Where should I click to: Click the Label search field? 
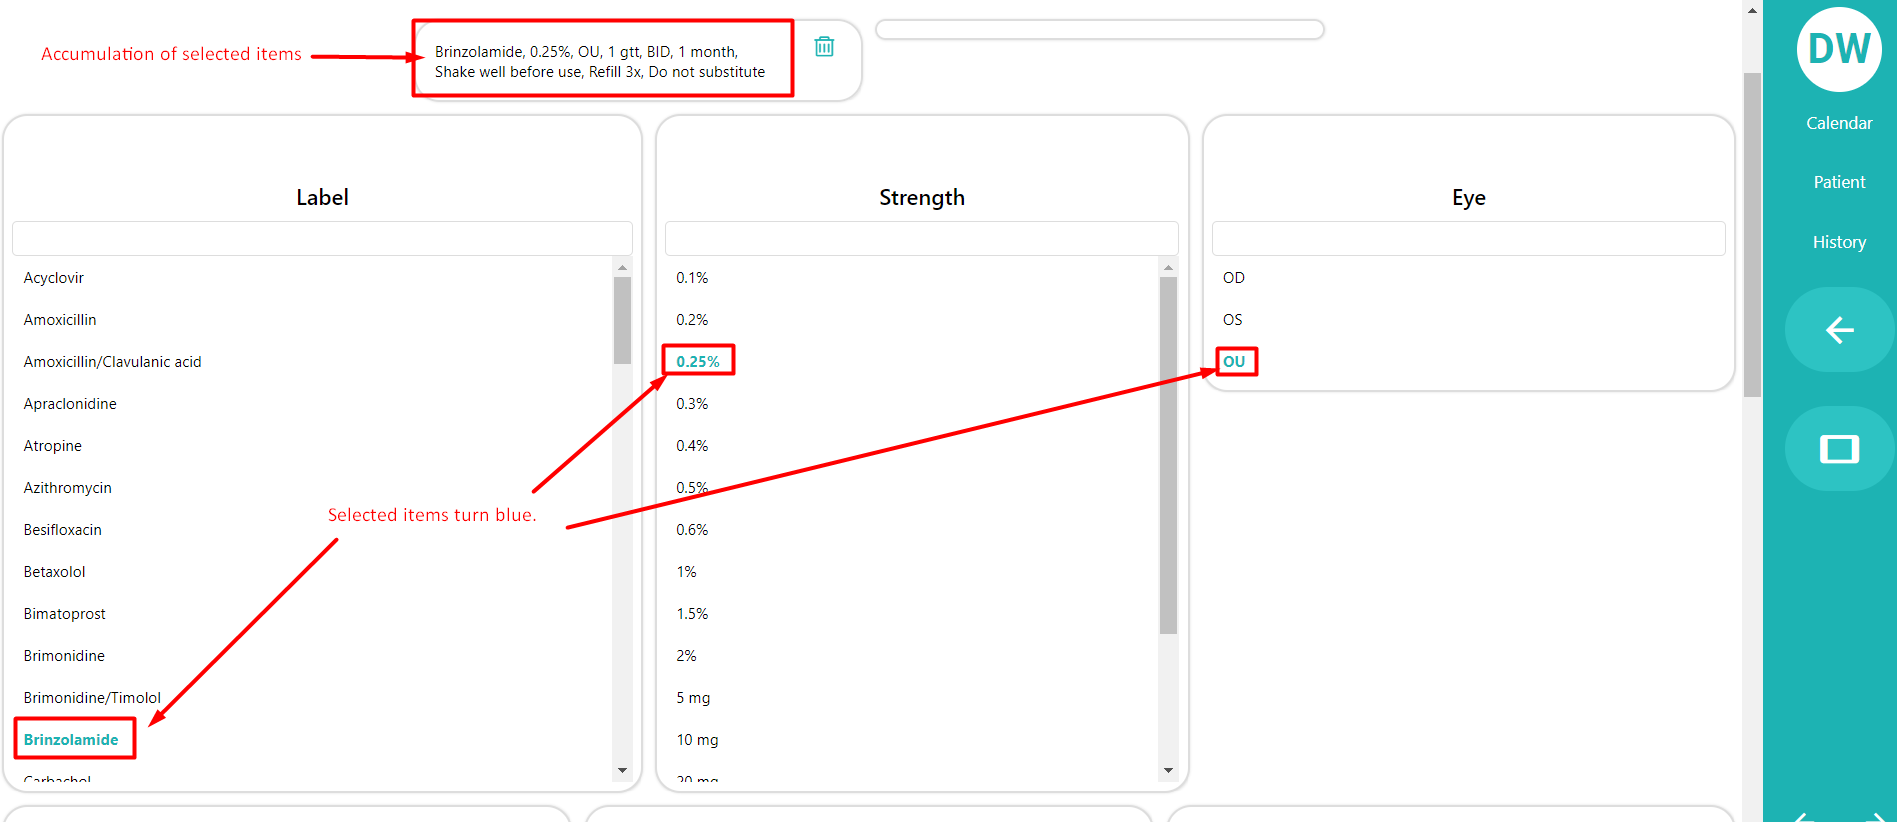(322, 239)
